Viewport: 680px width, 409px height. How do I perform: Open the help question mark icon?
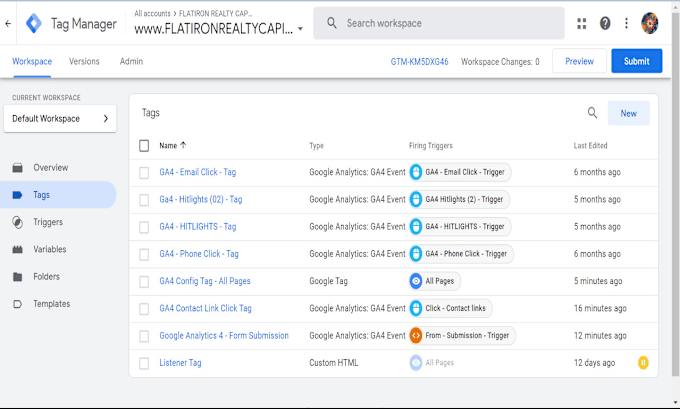tap(605, 23)
